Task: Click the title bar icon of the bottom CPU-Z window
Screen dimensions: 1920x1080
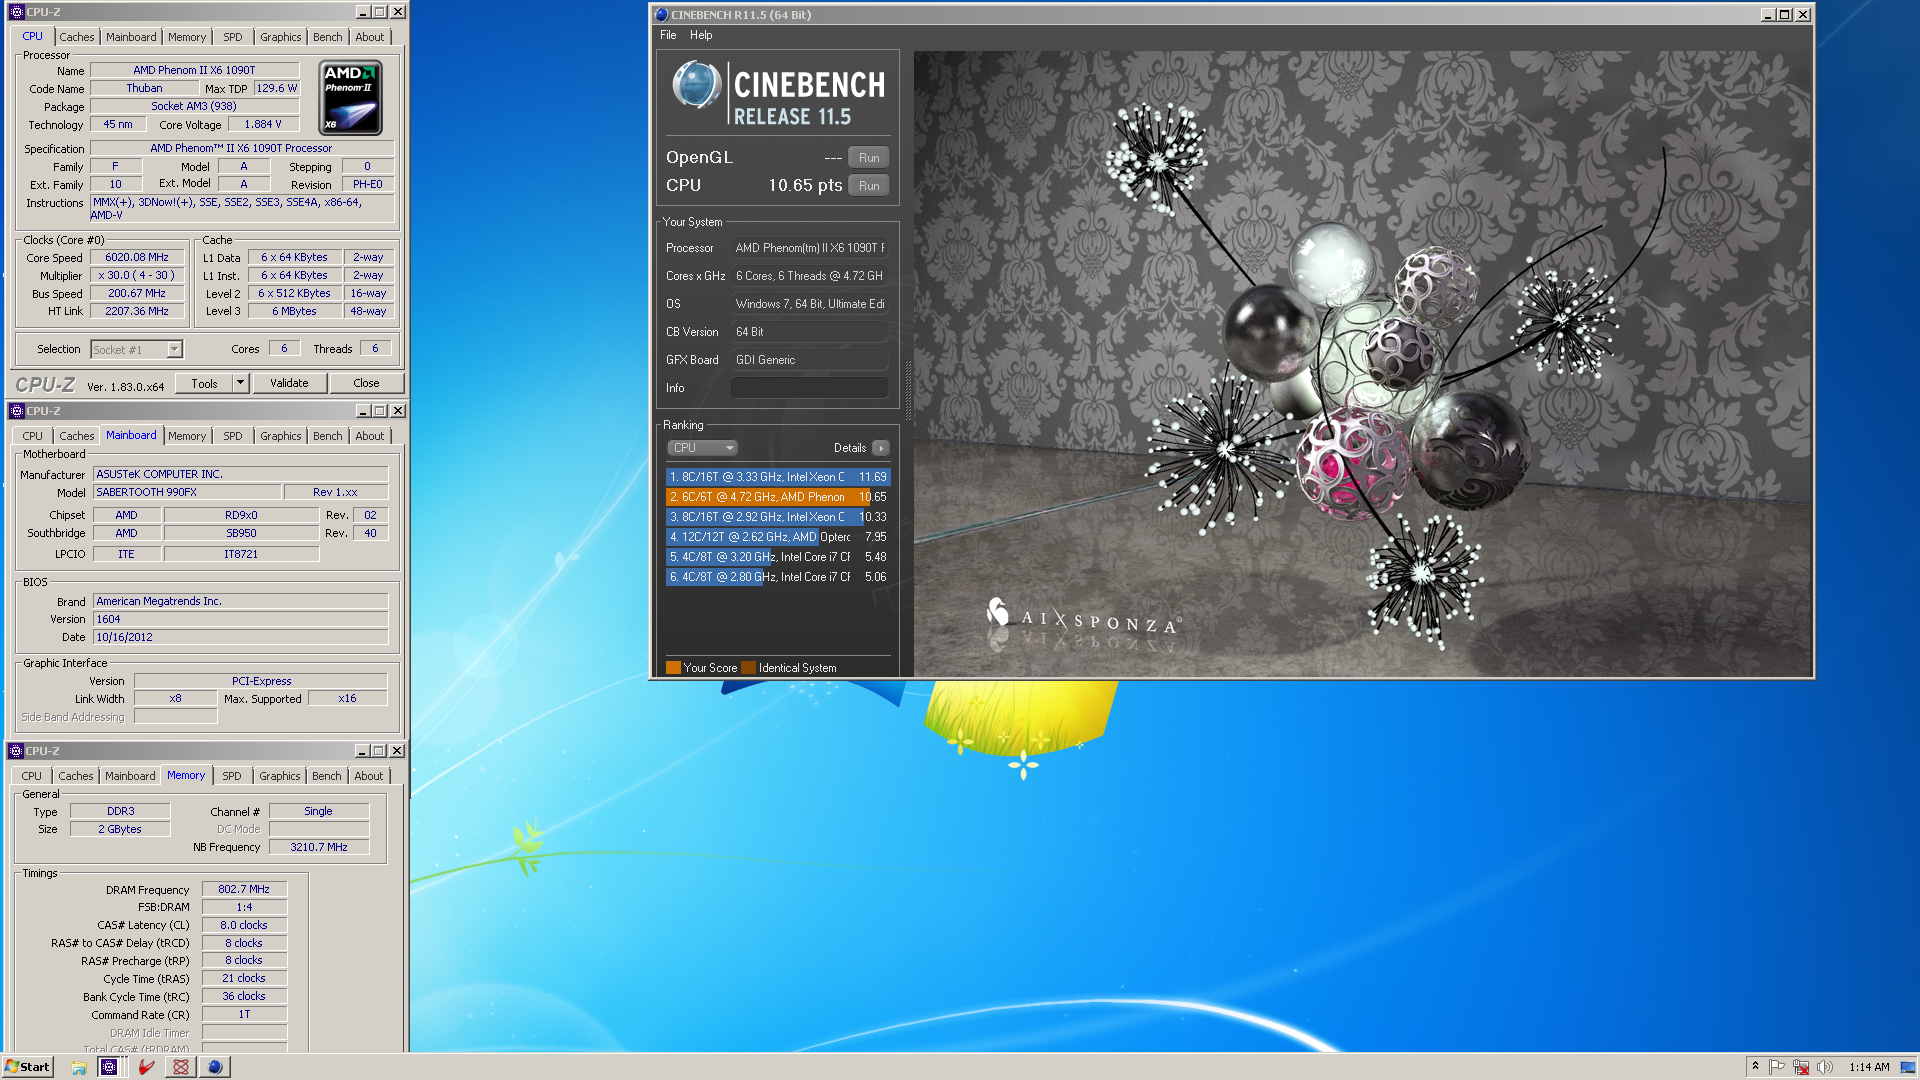Action: coord(16,751)
